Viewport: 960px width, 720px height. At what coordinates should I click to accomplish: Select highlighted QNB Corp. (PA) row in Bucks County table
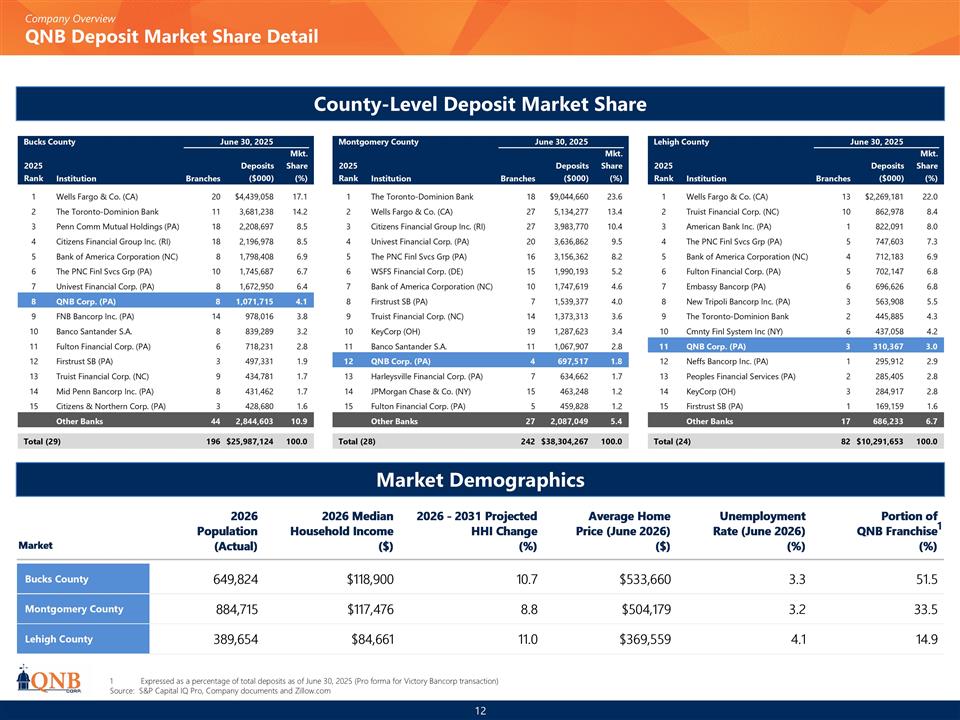(165, 301)
